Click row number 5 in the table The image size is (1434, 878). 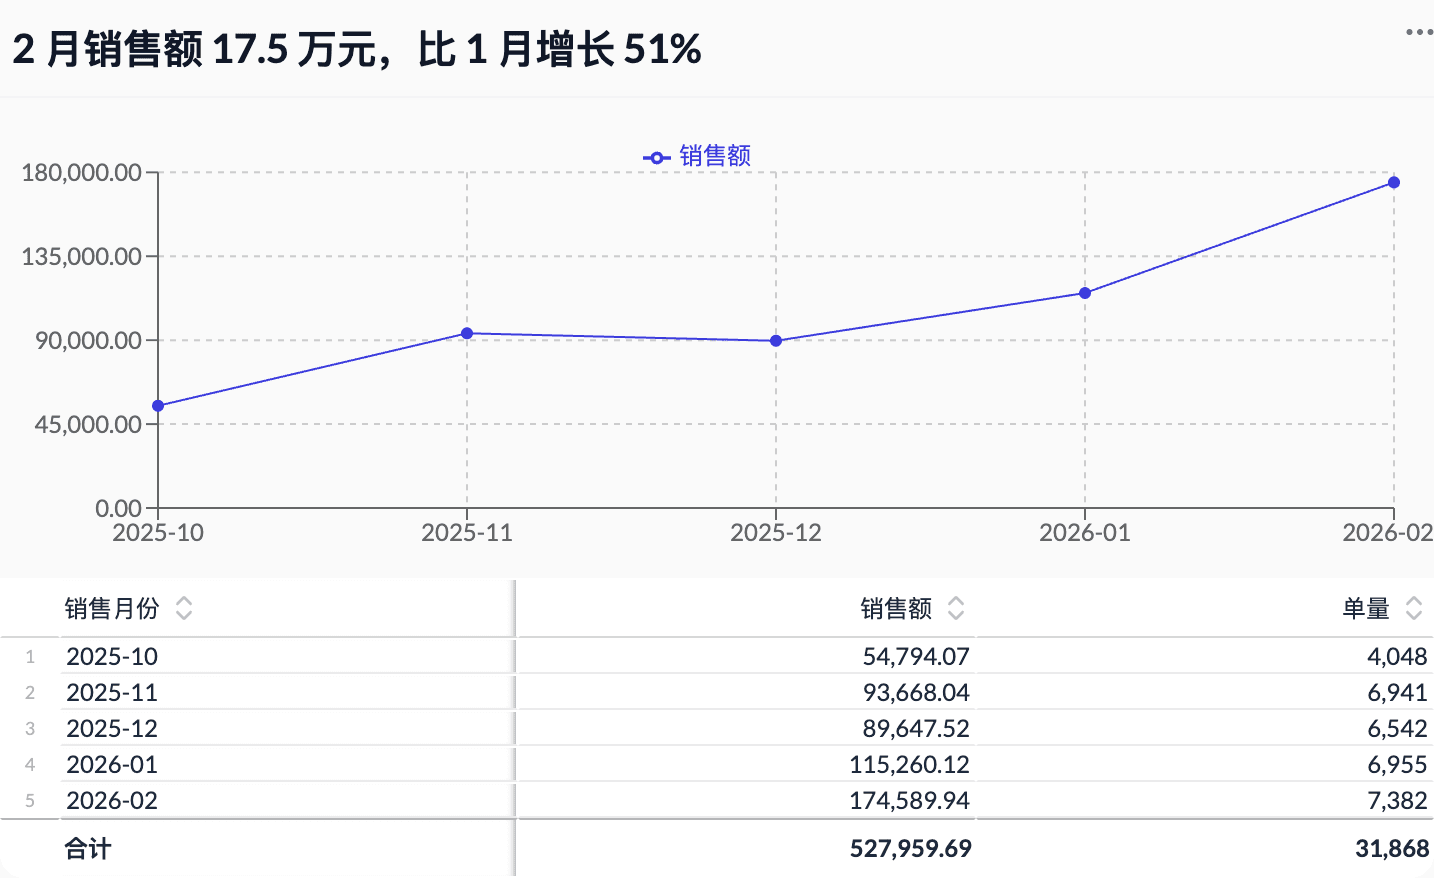[30, 801]
